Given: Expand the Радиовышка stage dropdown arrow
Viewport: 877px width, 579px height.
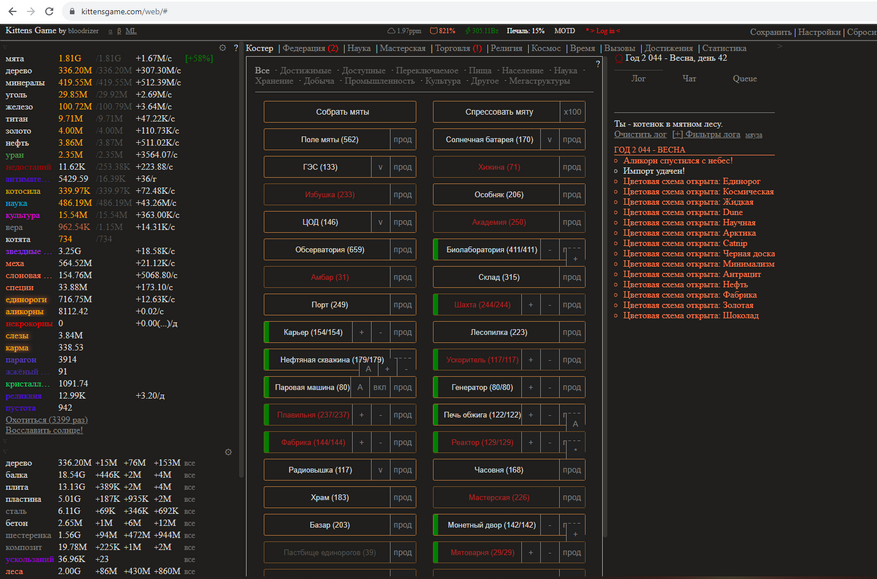Looking at the screenshot, I should coord(380,470).
